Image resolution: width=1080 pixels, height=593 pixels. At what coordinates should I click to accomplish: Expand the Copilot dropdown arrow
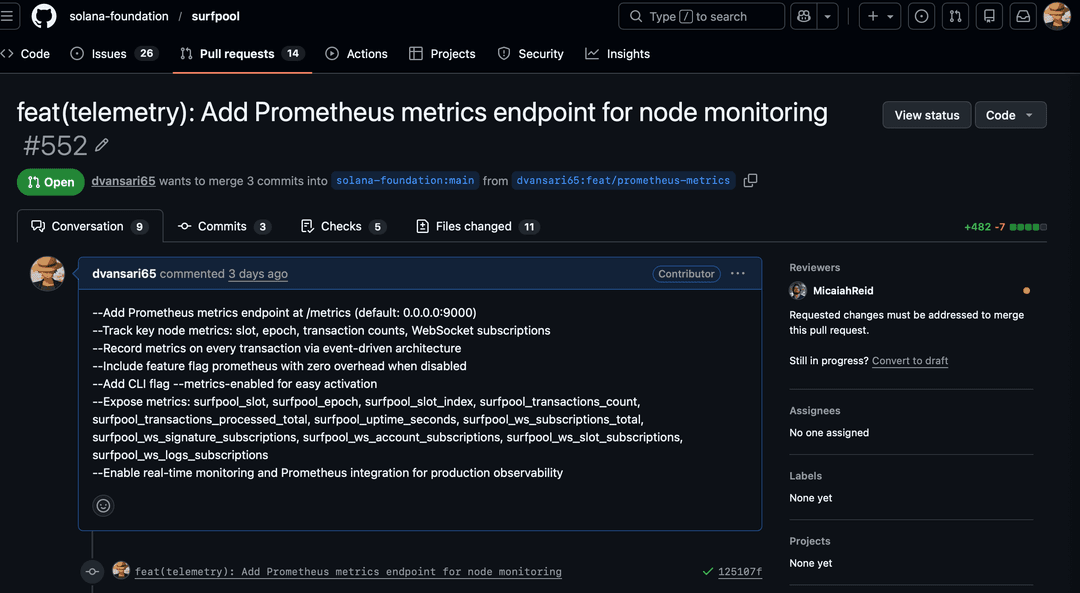828,16
